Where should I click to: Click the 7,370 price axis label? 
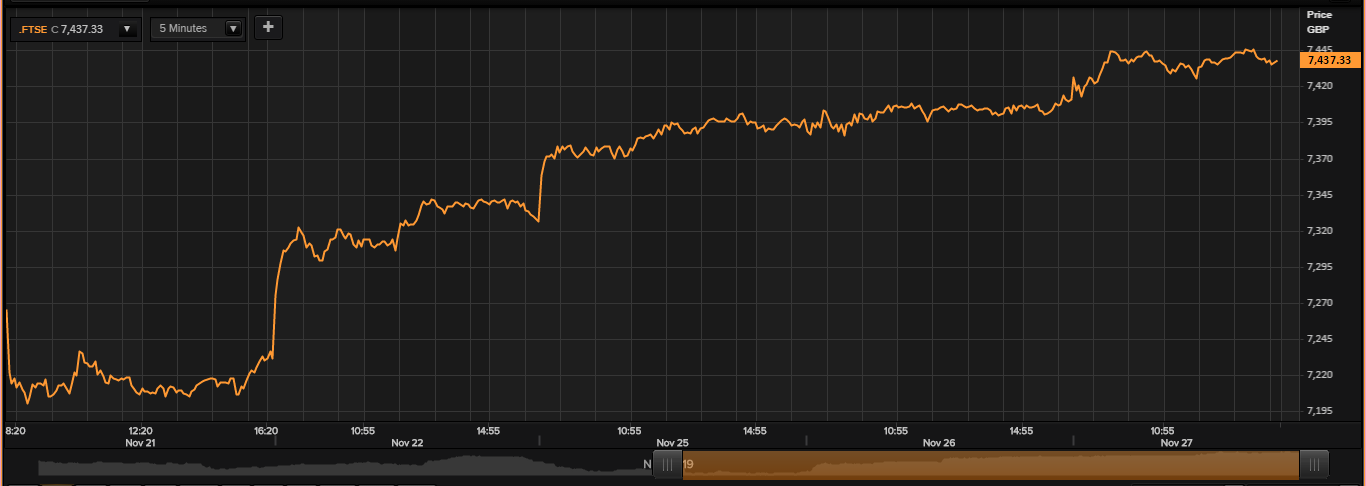click(x=1319, y=158)
